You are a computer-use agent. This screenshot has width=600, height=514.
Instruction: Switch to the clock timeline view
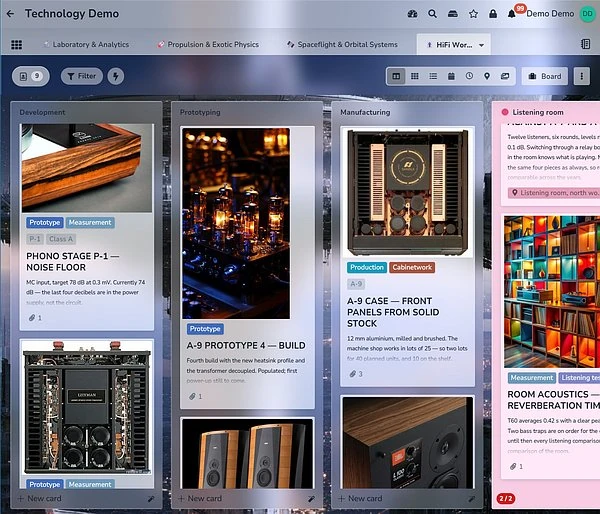click(x=469, y=76)
